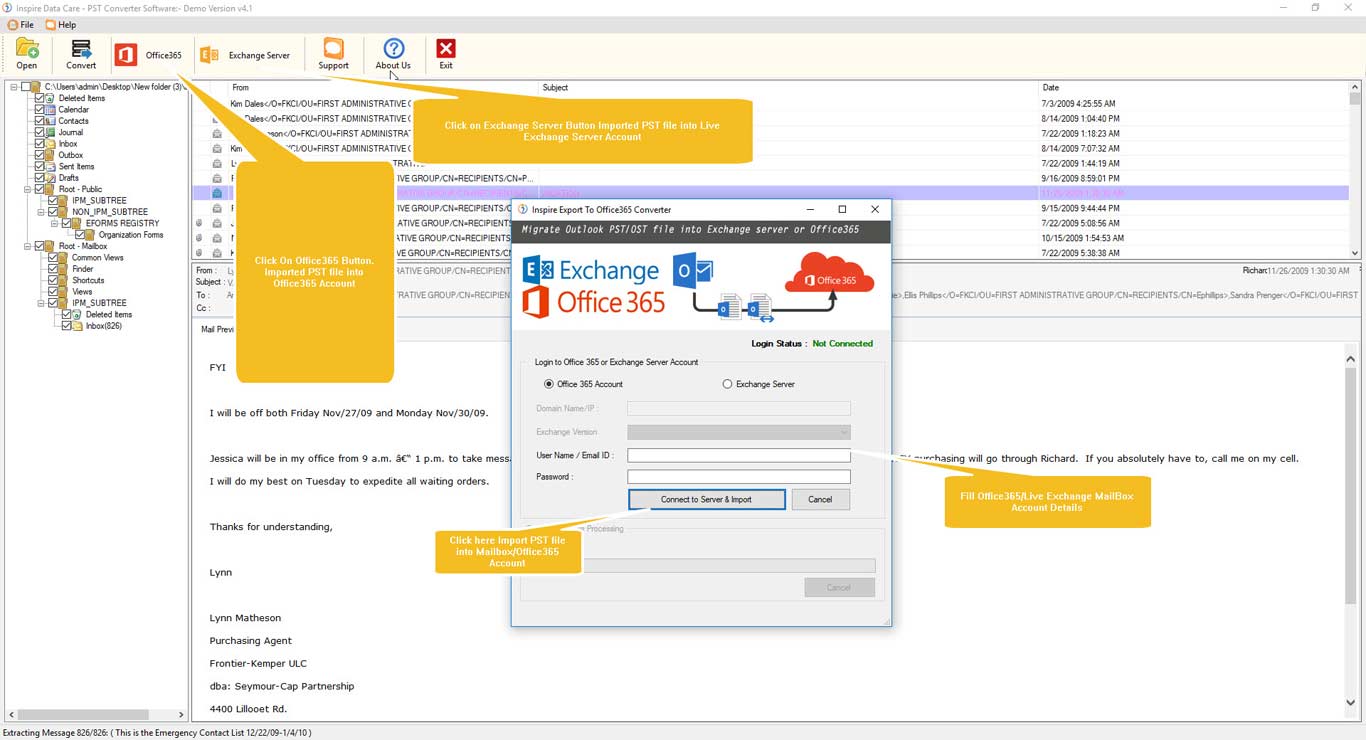The width and height of the screenshot is (1366, 740).
Task: Collapse the C:\Users root tree node
Action: pos(14,87)
